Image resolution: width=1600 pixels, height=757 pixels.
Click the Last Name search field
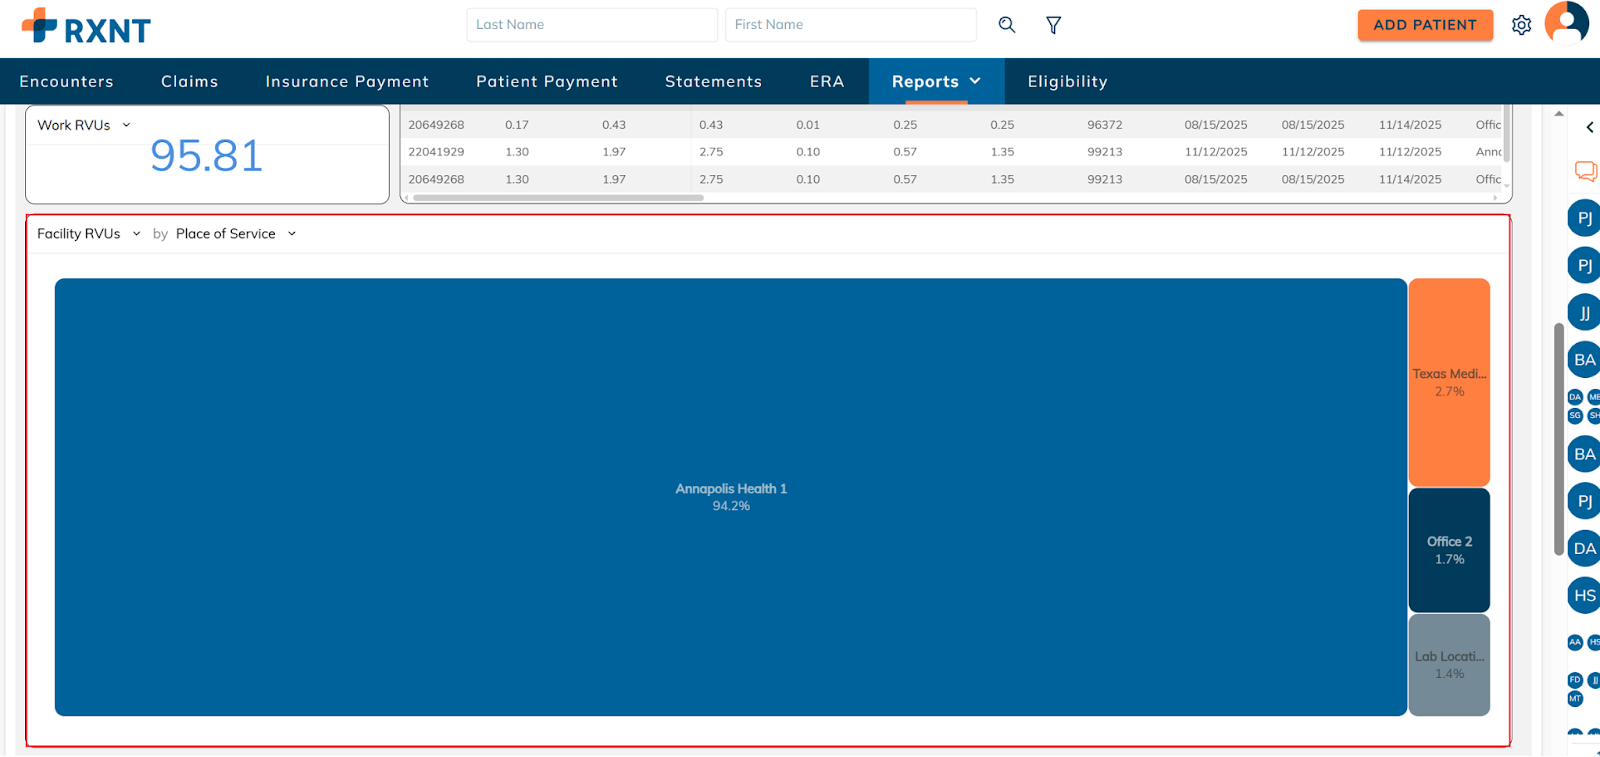coord(591,25)
